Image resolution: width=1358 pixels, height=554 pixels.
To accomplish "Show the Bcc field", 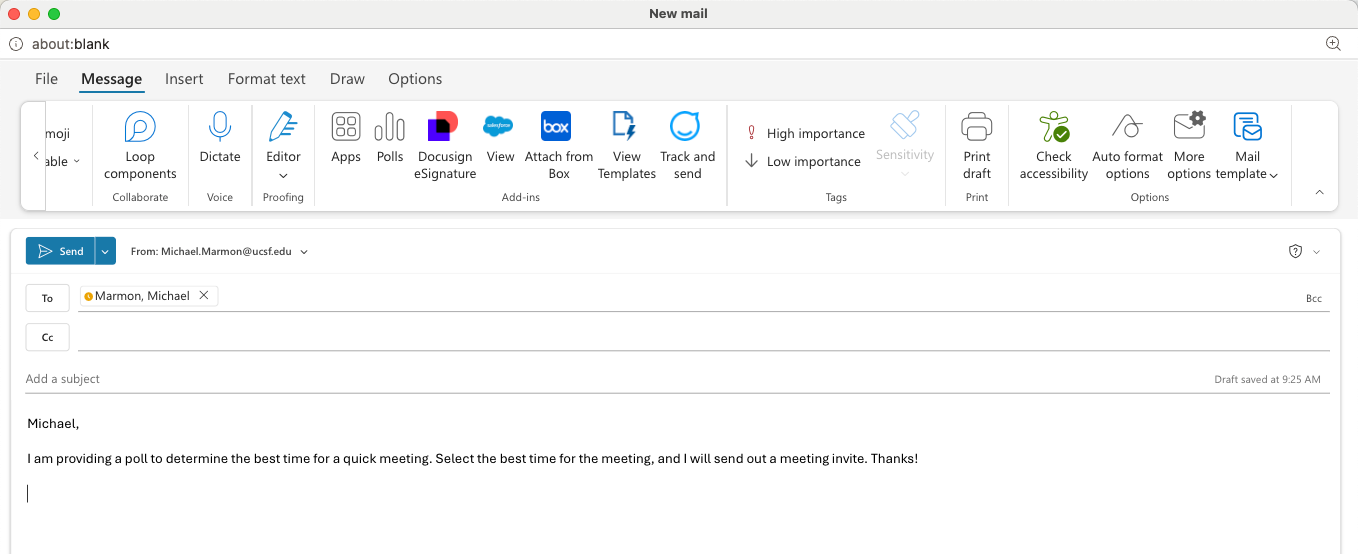I will (x=1313, y=298).
